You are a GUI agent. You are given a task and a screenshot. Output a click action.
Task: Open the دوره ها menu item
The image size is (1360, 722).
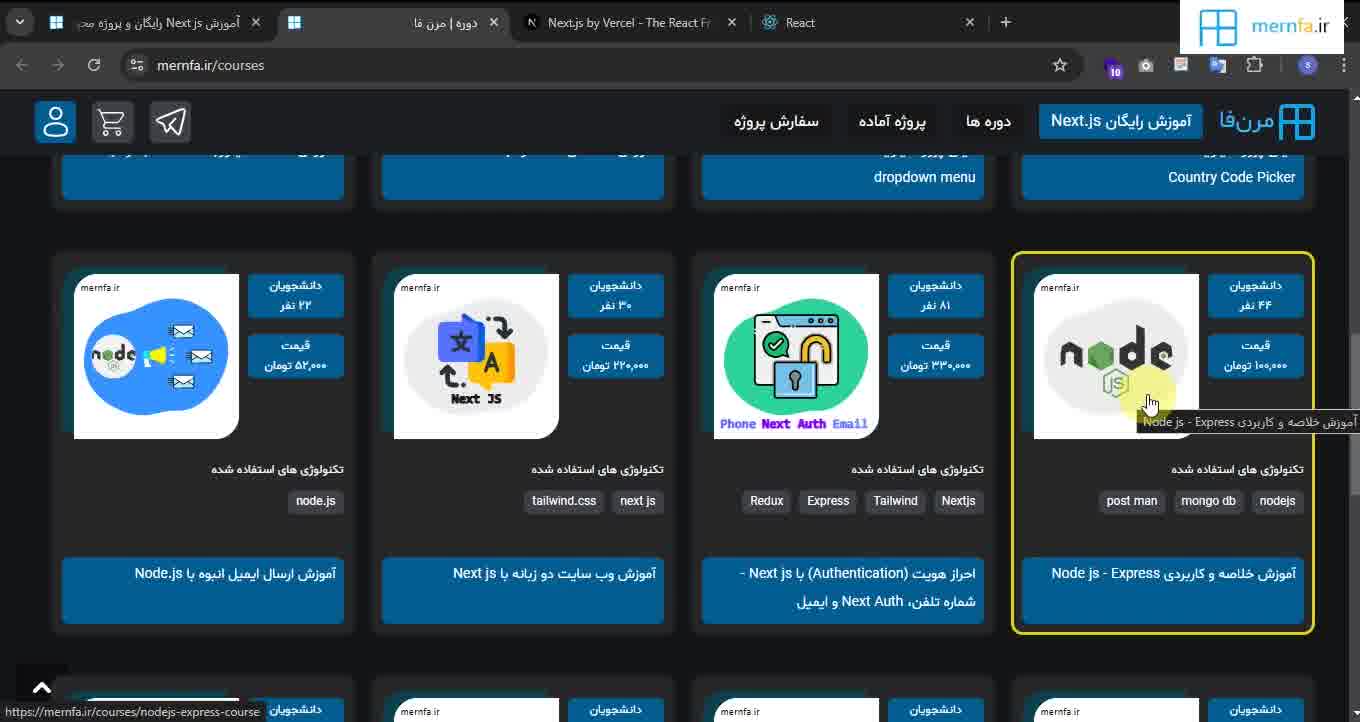(989, 121)
